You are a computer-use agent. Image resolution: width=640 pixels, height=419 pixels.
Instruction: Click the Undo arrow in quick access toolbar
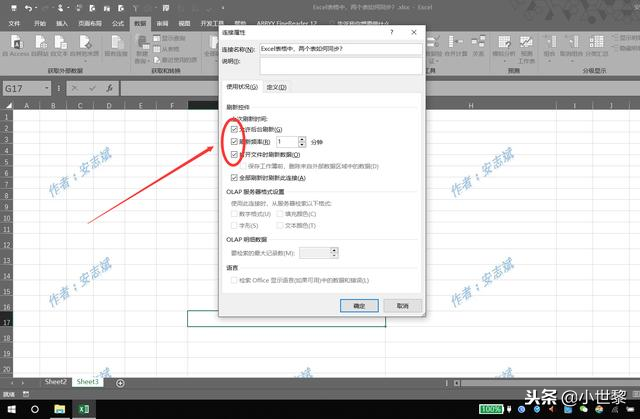(28, 8)
